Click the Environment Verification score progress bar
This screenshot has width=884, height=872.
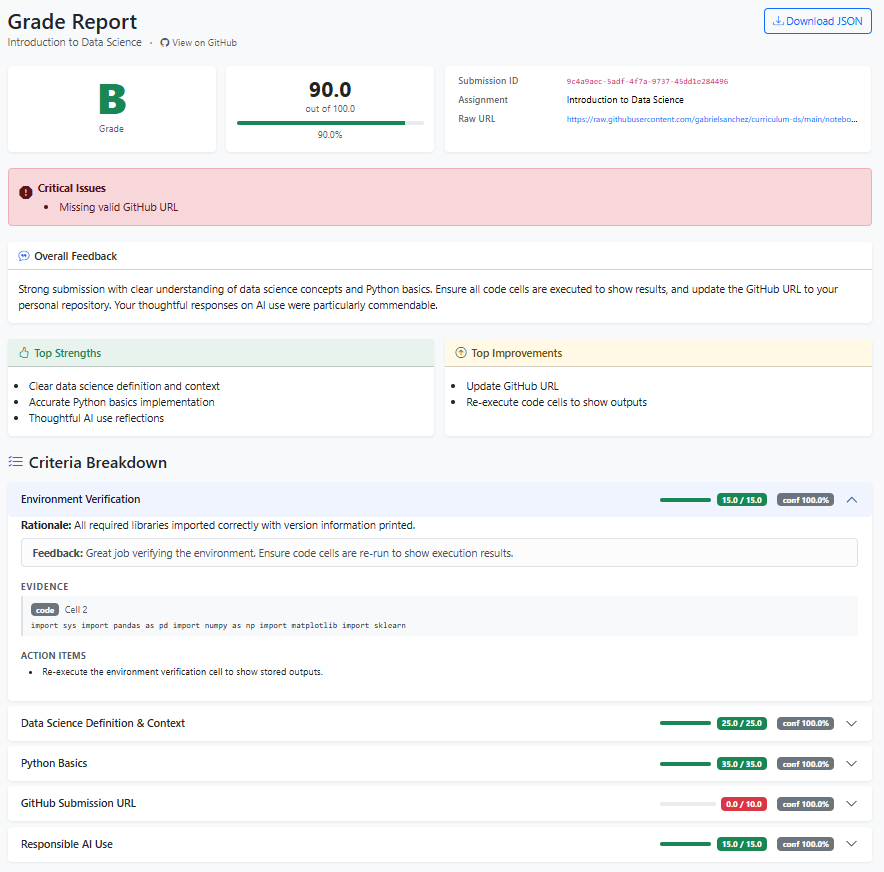tap(685, 500)
